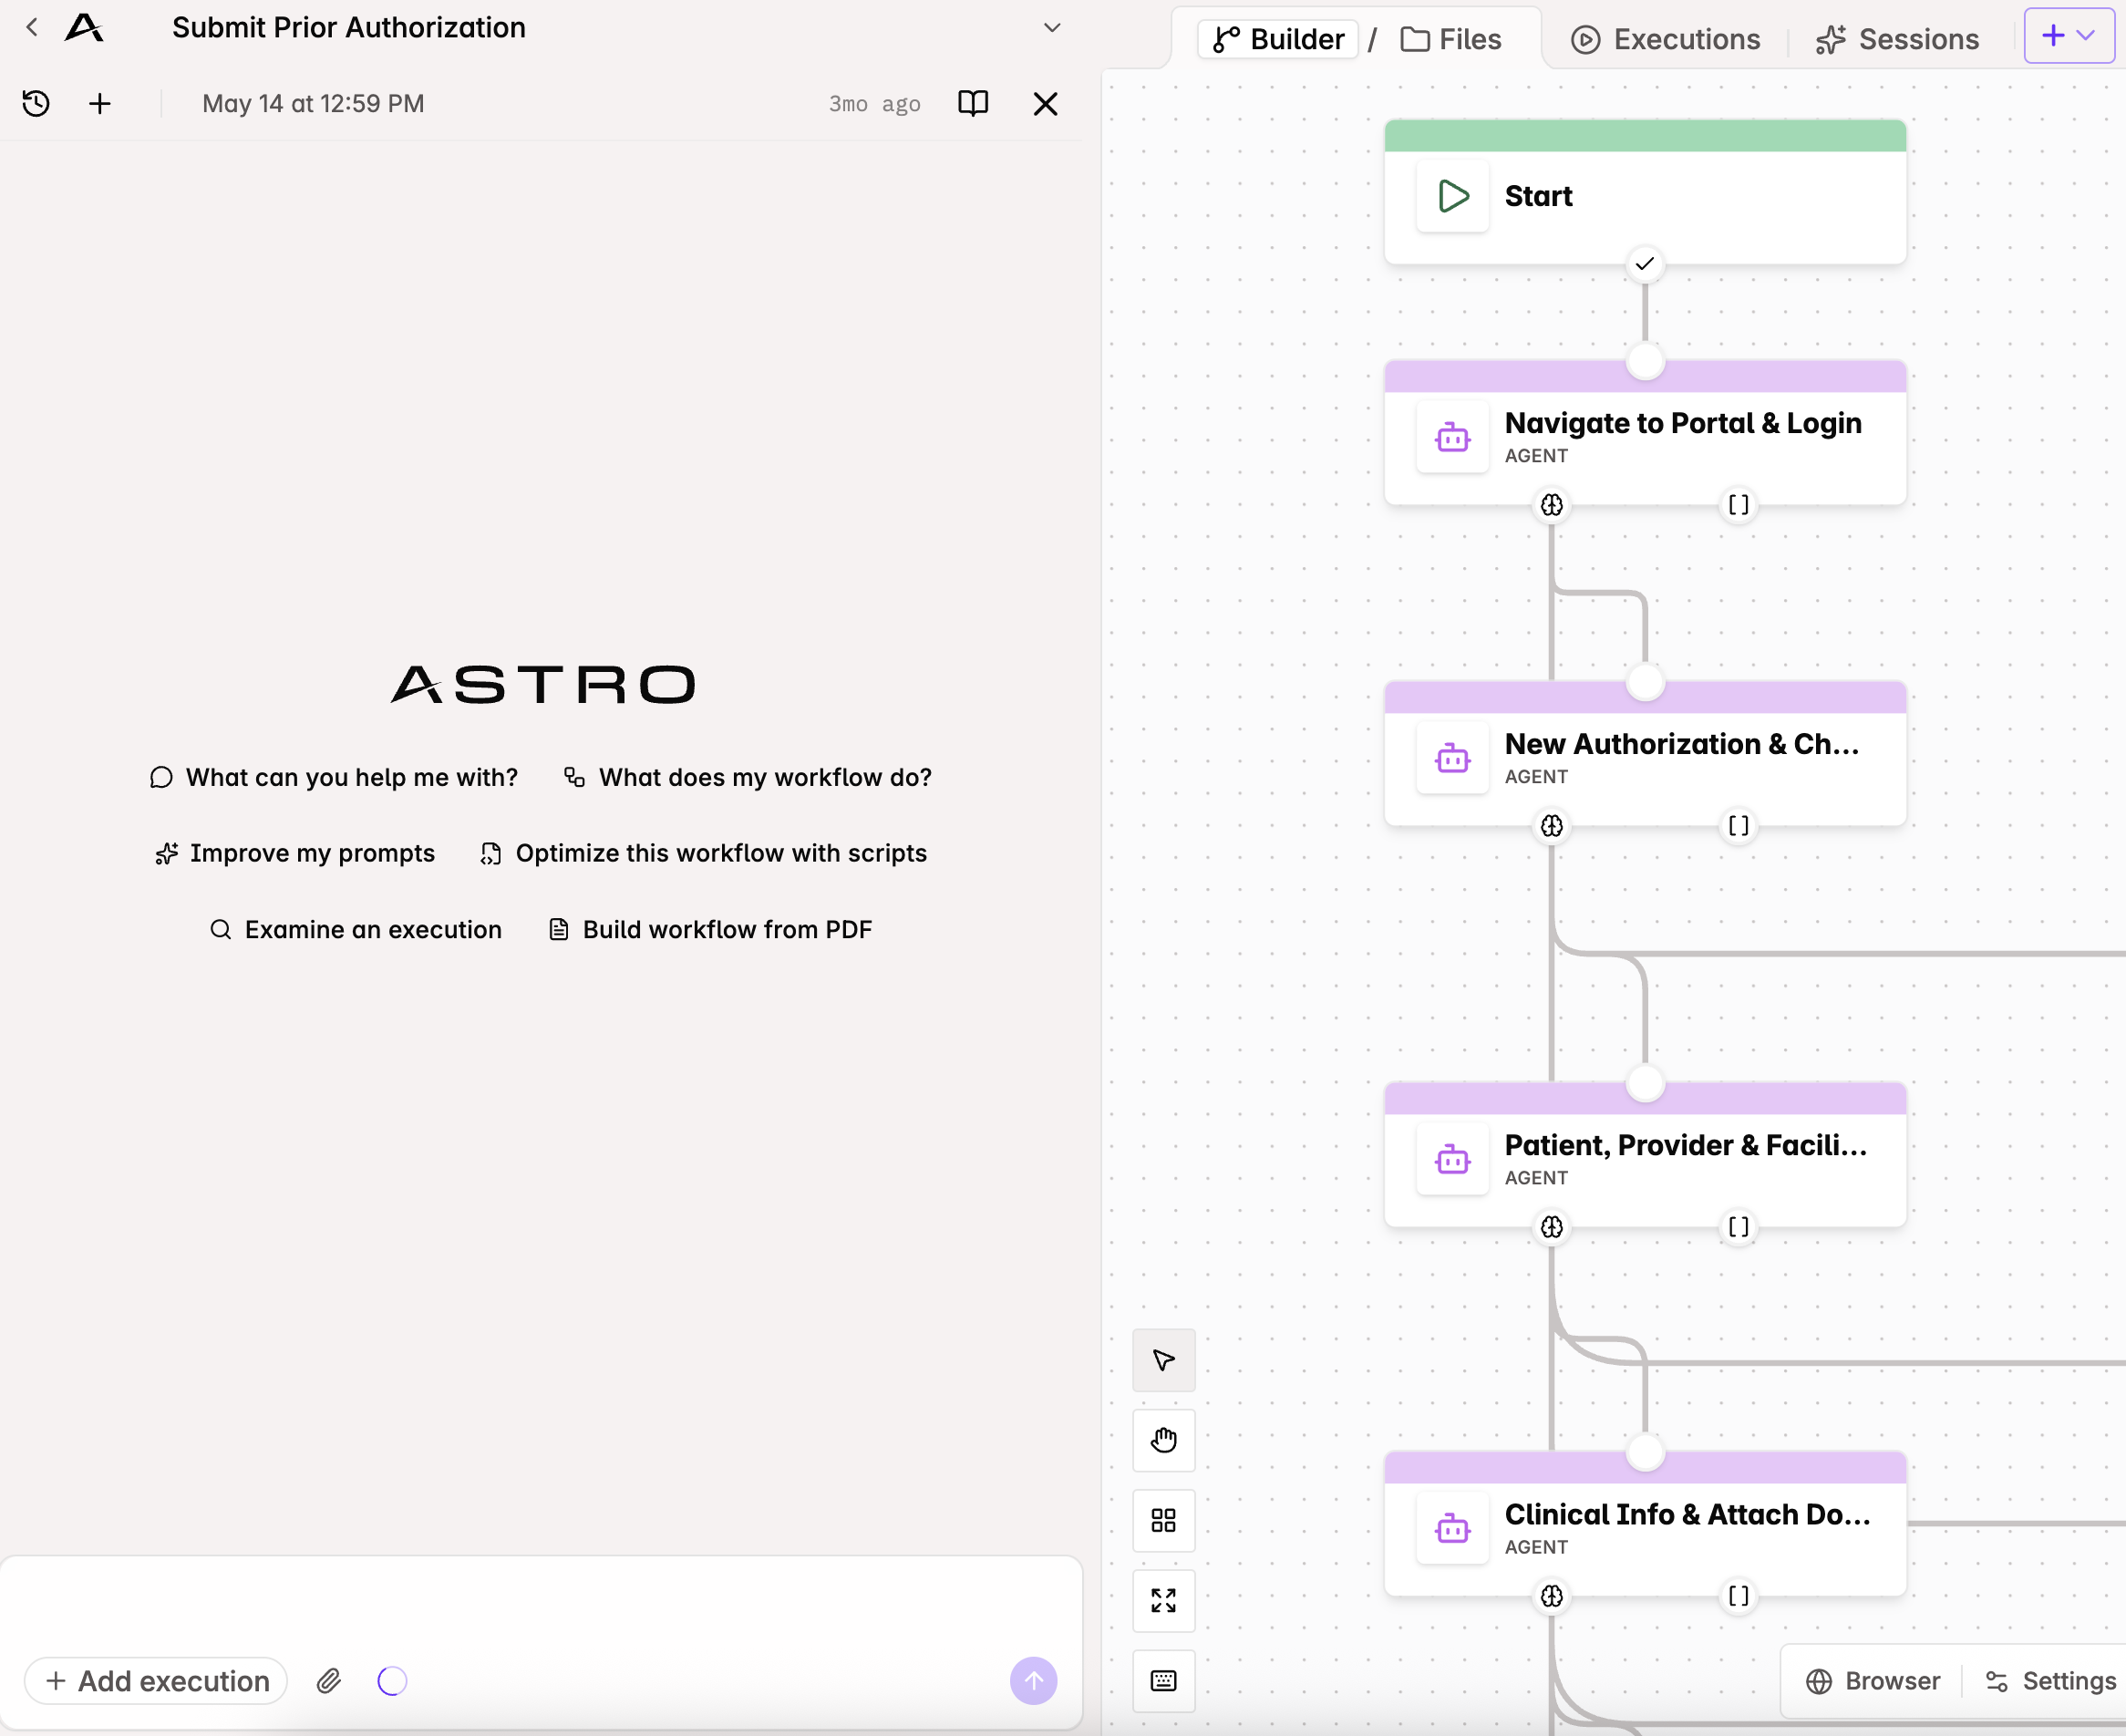Select the Patient, Provider & Facili... node
Image resolution: width=2126 pixels, height=1736 pixels.
click(1645, 1155)
